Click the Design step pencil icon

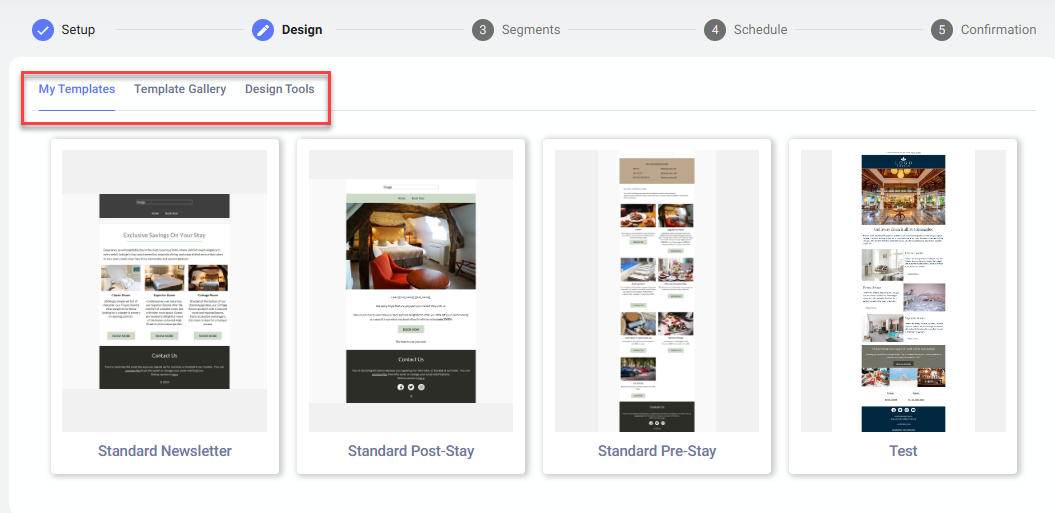click(263, 30)
